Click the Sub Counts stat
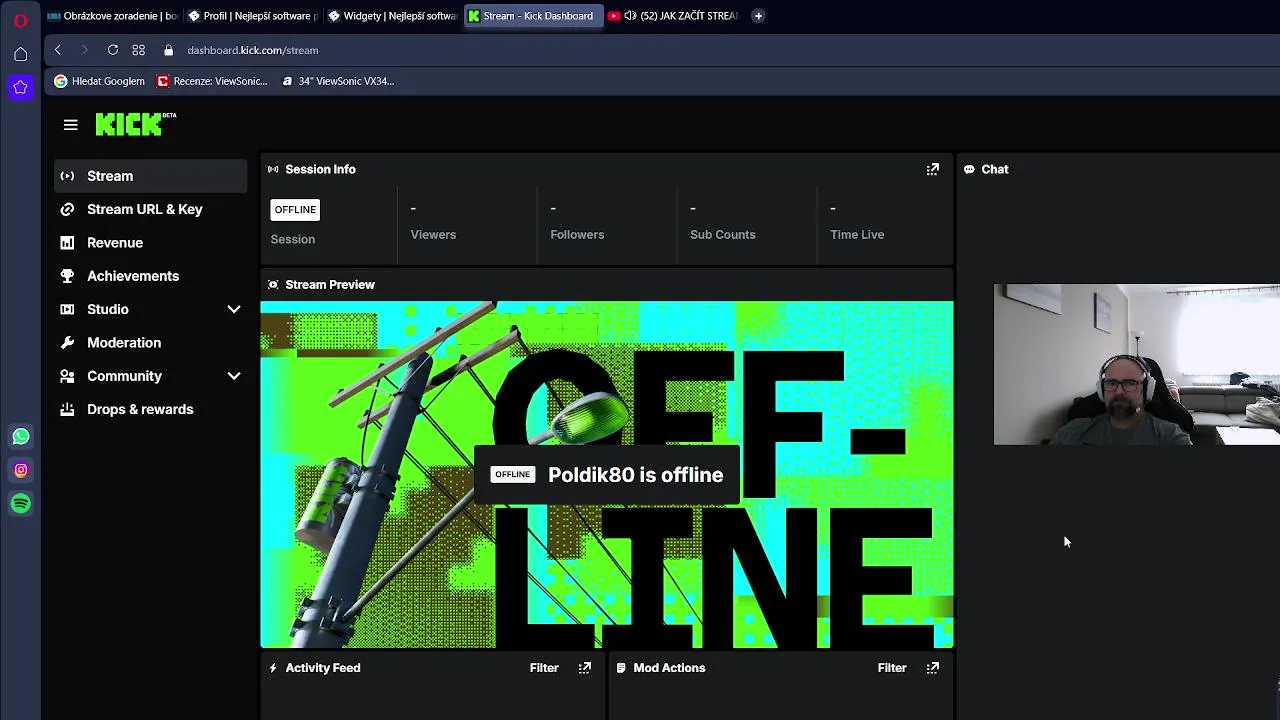Viewport: 1280px width, 720px height. (x=722, y=222)
